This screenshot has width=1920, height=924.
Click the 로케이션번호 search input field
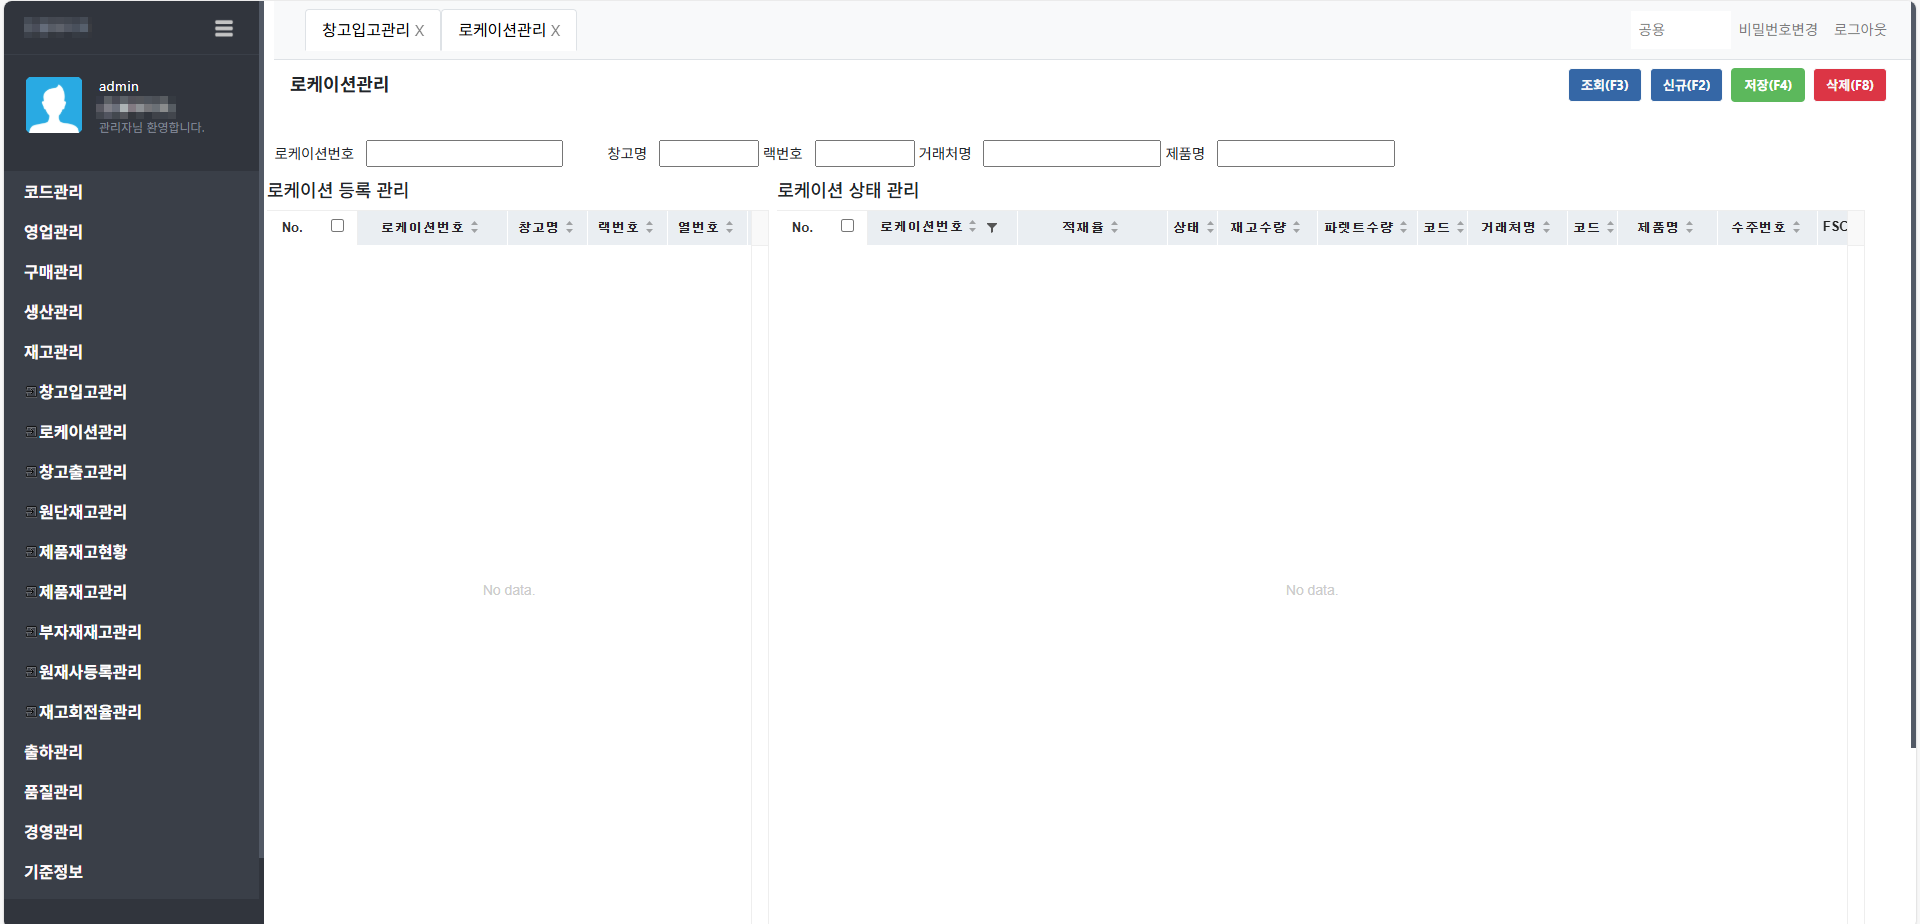(464, 154)
